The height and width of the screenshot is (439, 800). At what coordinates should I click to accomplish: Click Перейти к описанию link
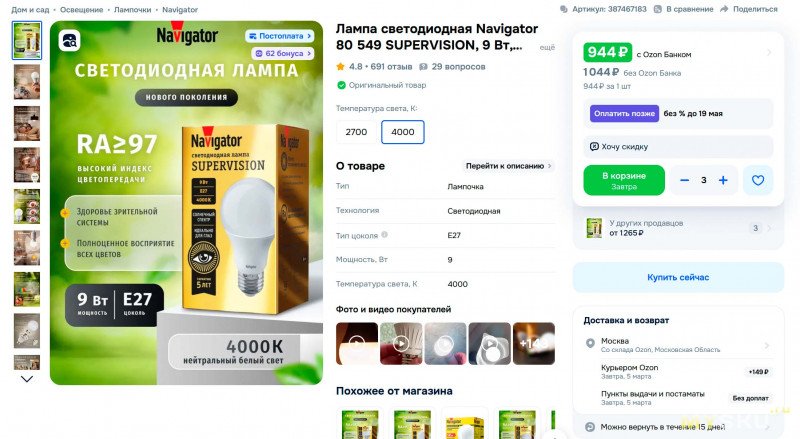point(508,166)
